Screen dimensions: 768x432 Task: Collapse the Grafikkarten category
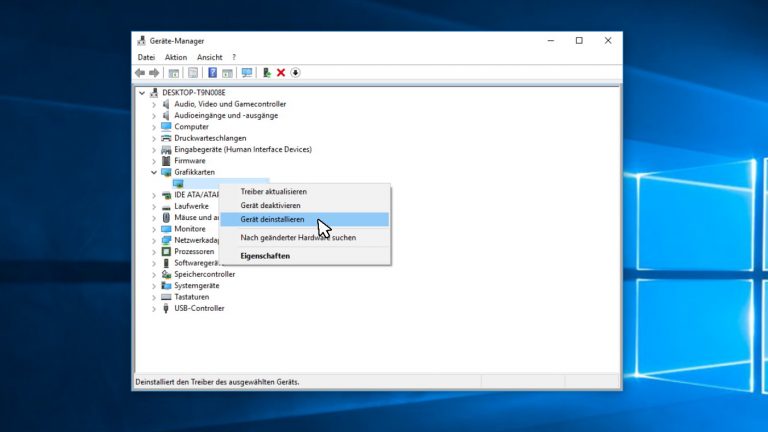(153, 172)
